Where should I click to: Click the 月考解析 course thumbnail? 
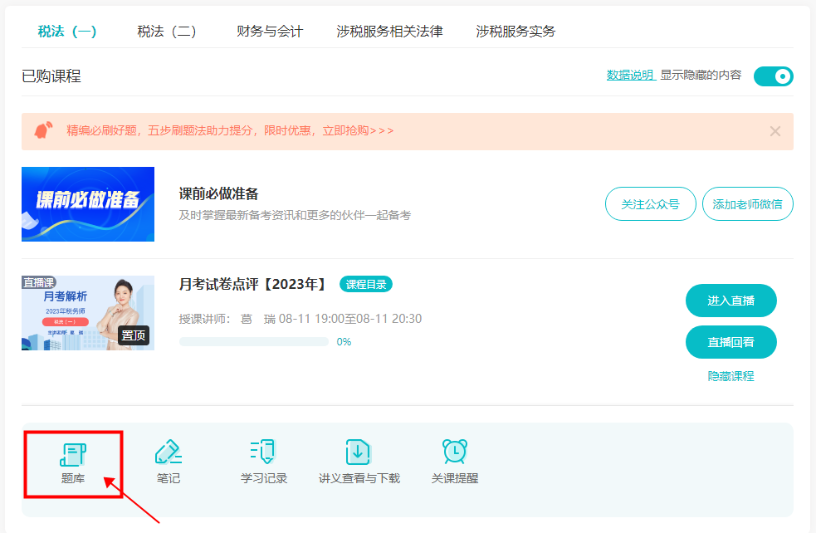pos(88,313)
